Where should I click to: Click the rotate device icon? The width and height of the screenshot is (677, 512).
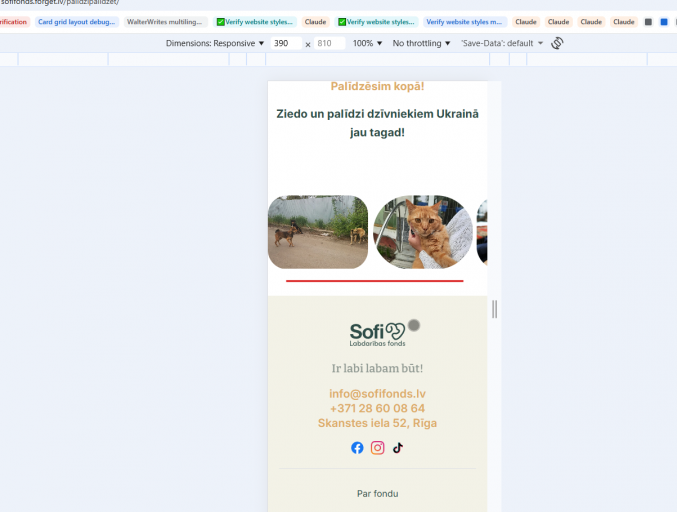557,43
